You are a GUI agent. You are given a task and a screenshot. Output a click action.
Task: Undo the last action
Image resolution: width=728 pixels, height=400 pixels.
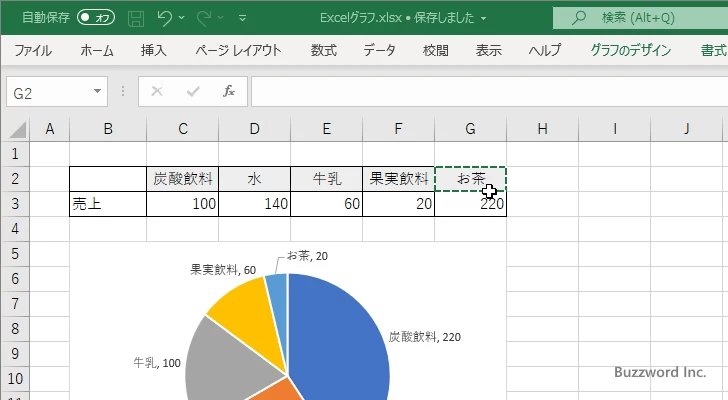[x=164, y=18]
